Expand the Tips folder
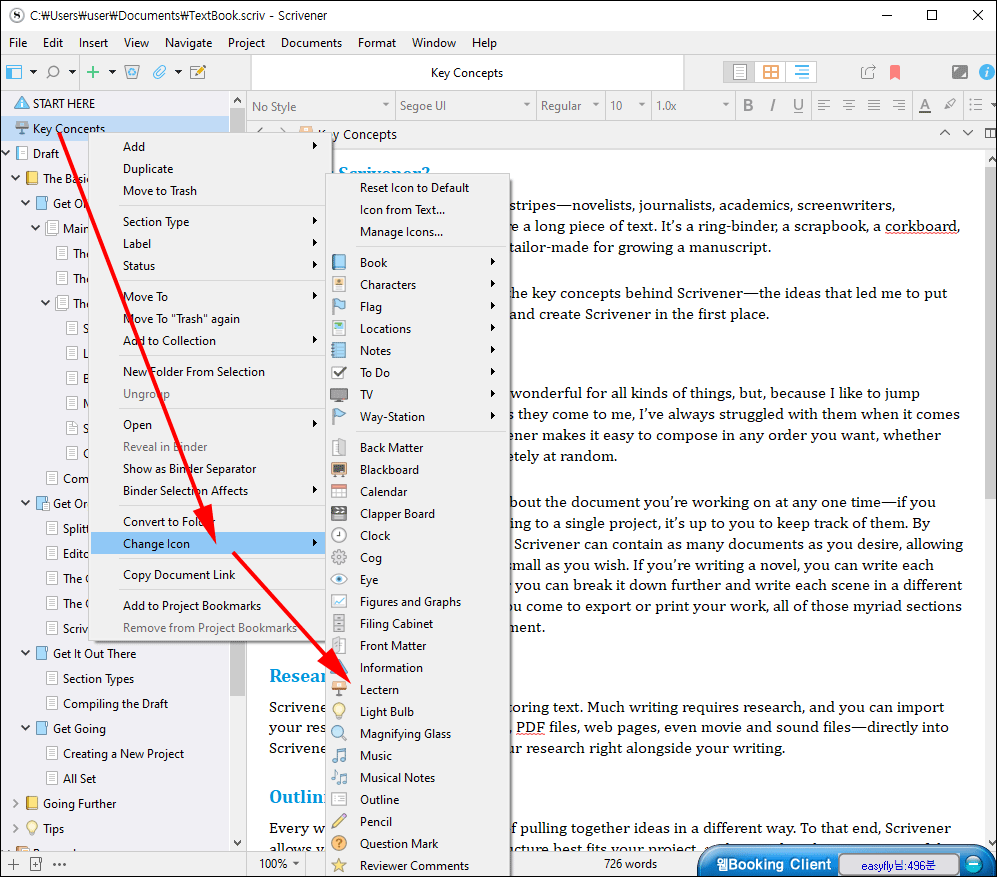Screen dimensions: 997x877 pos(15,828)
